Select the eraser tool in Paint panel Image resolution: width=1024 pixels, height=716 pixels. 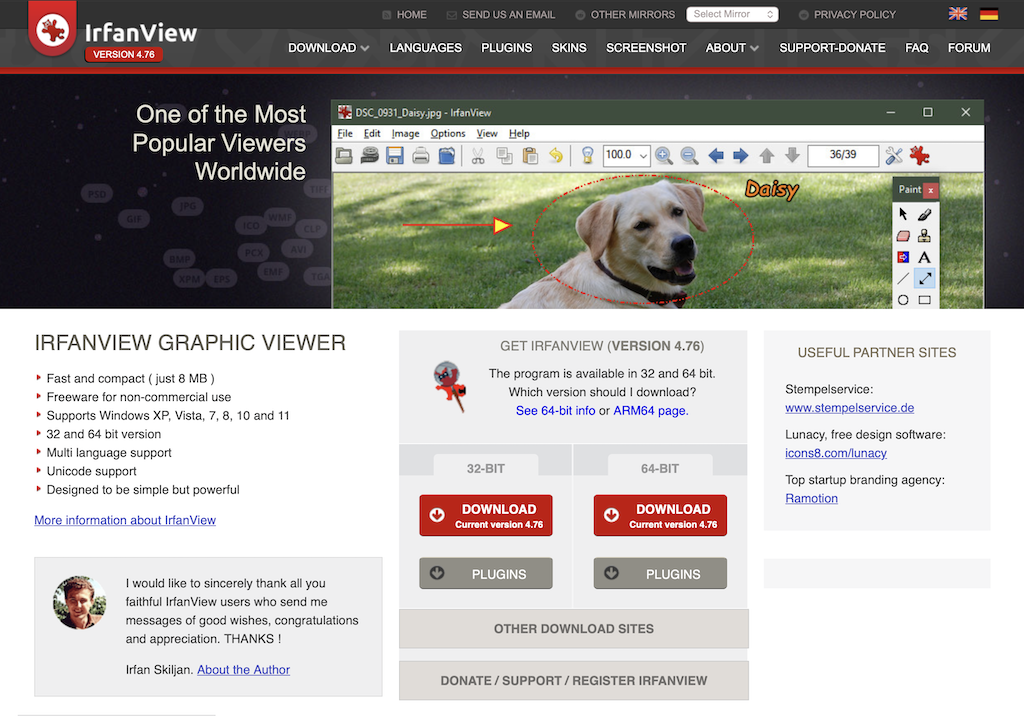click(903, 236)
